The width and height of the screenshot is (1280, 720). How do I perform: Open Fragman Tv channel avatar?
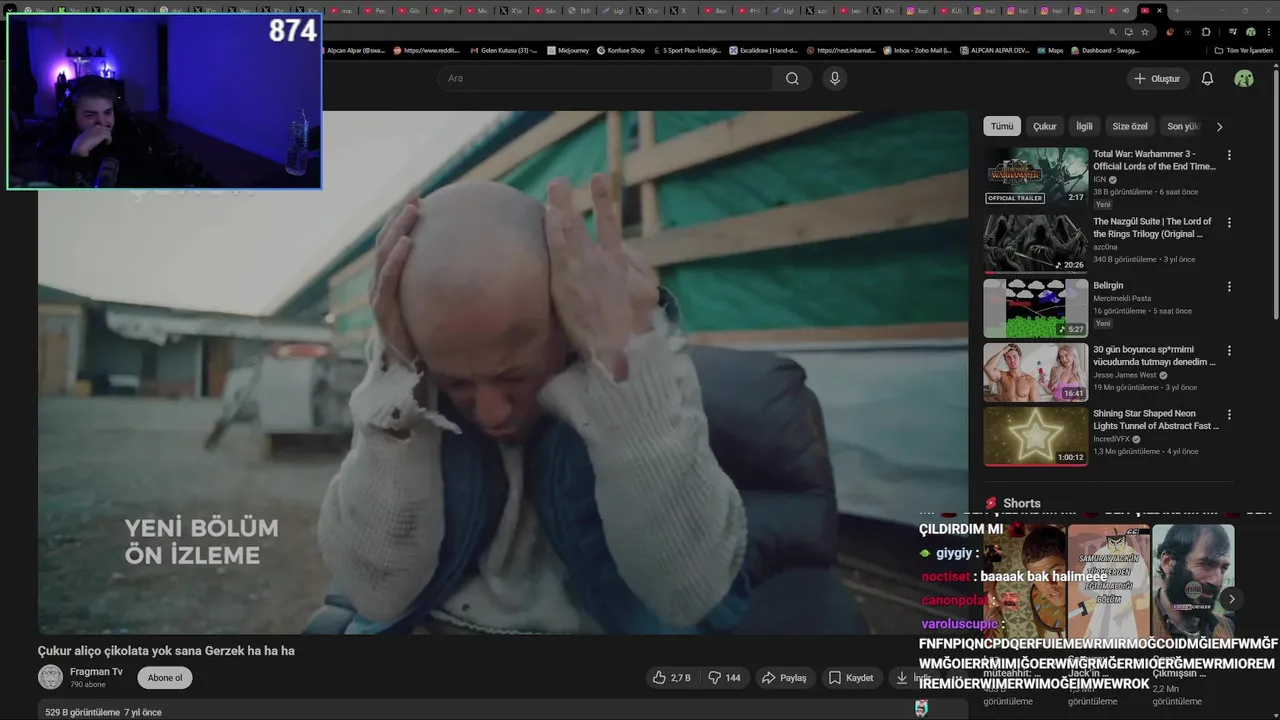50,677
